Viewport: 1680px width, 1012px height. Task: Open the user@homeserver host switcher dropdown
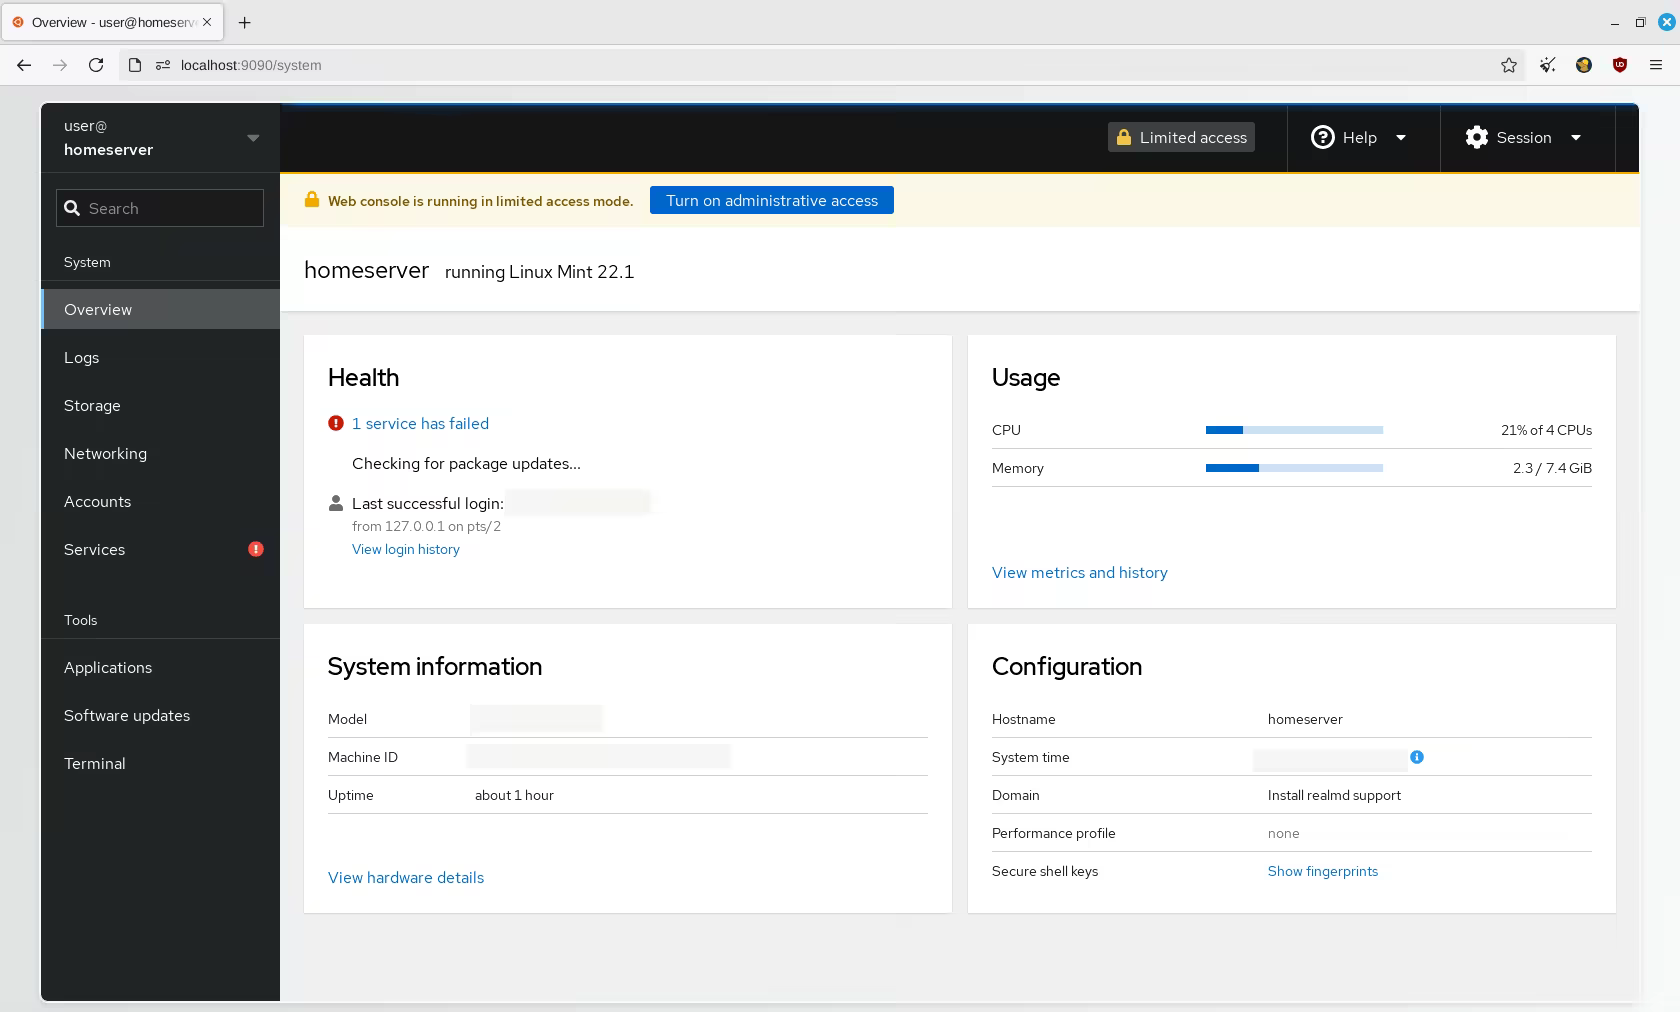160,138
